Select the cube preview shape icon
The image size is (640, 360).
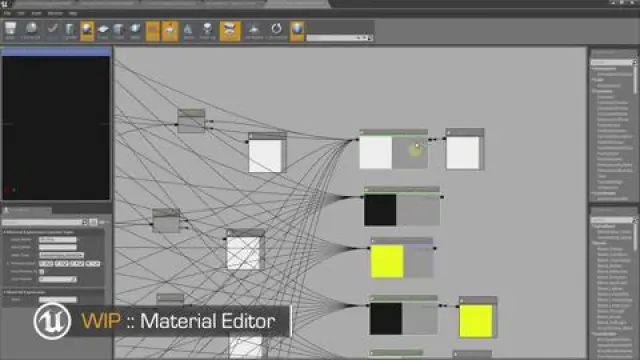tap(119, 31)
